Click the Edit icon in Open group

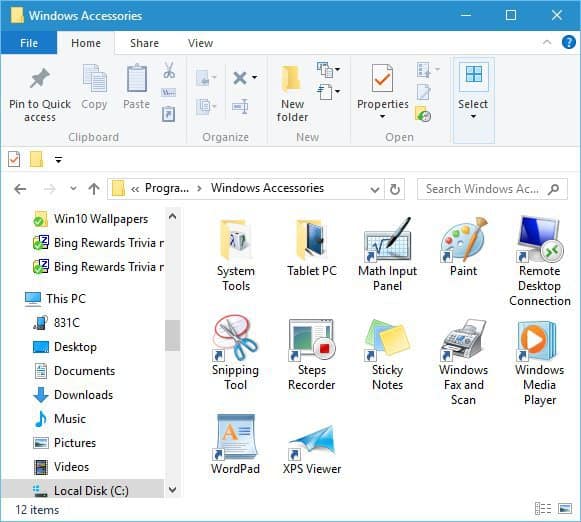pos(424,92)
